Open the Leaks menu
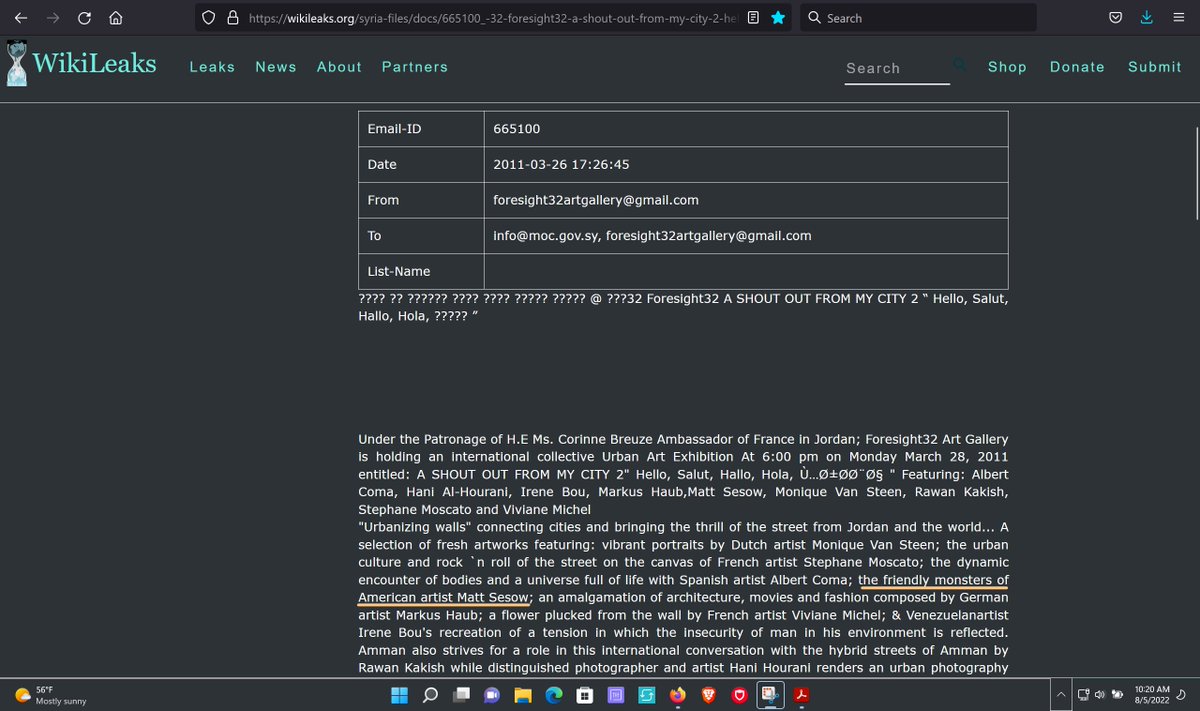The height and width of the screenshot is (711, 1200). click(212, 67)
